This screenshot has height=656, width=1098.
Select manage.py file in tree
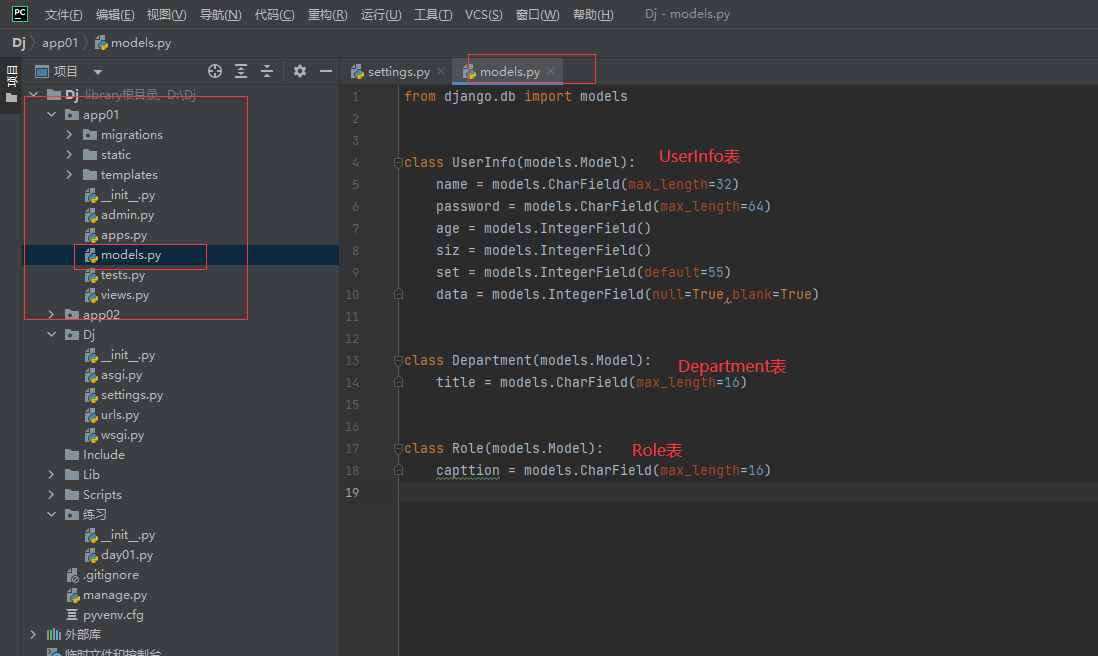[x=114, y=595]
